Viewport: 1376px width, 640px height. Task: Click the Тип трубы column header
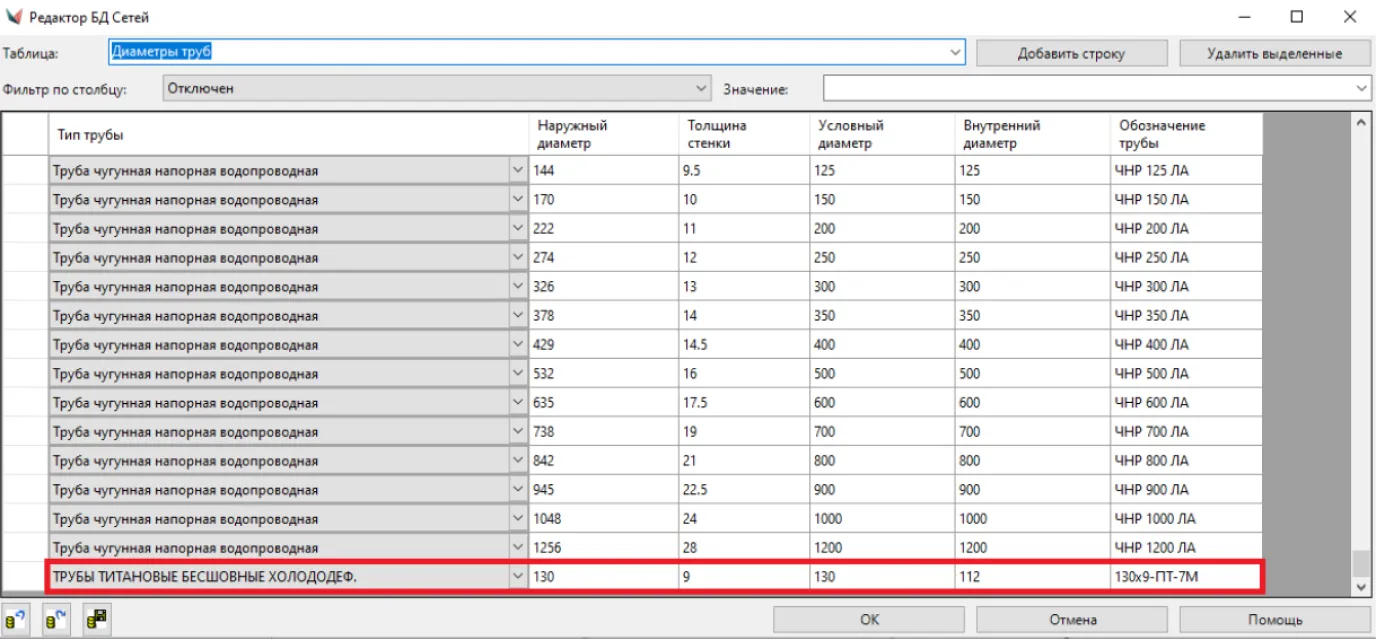click(x=288, y=135)
